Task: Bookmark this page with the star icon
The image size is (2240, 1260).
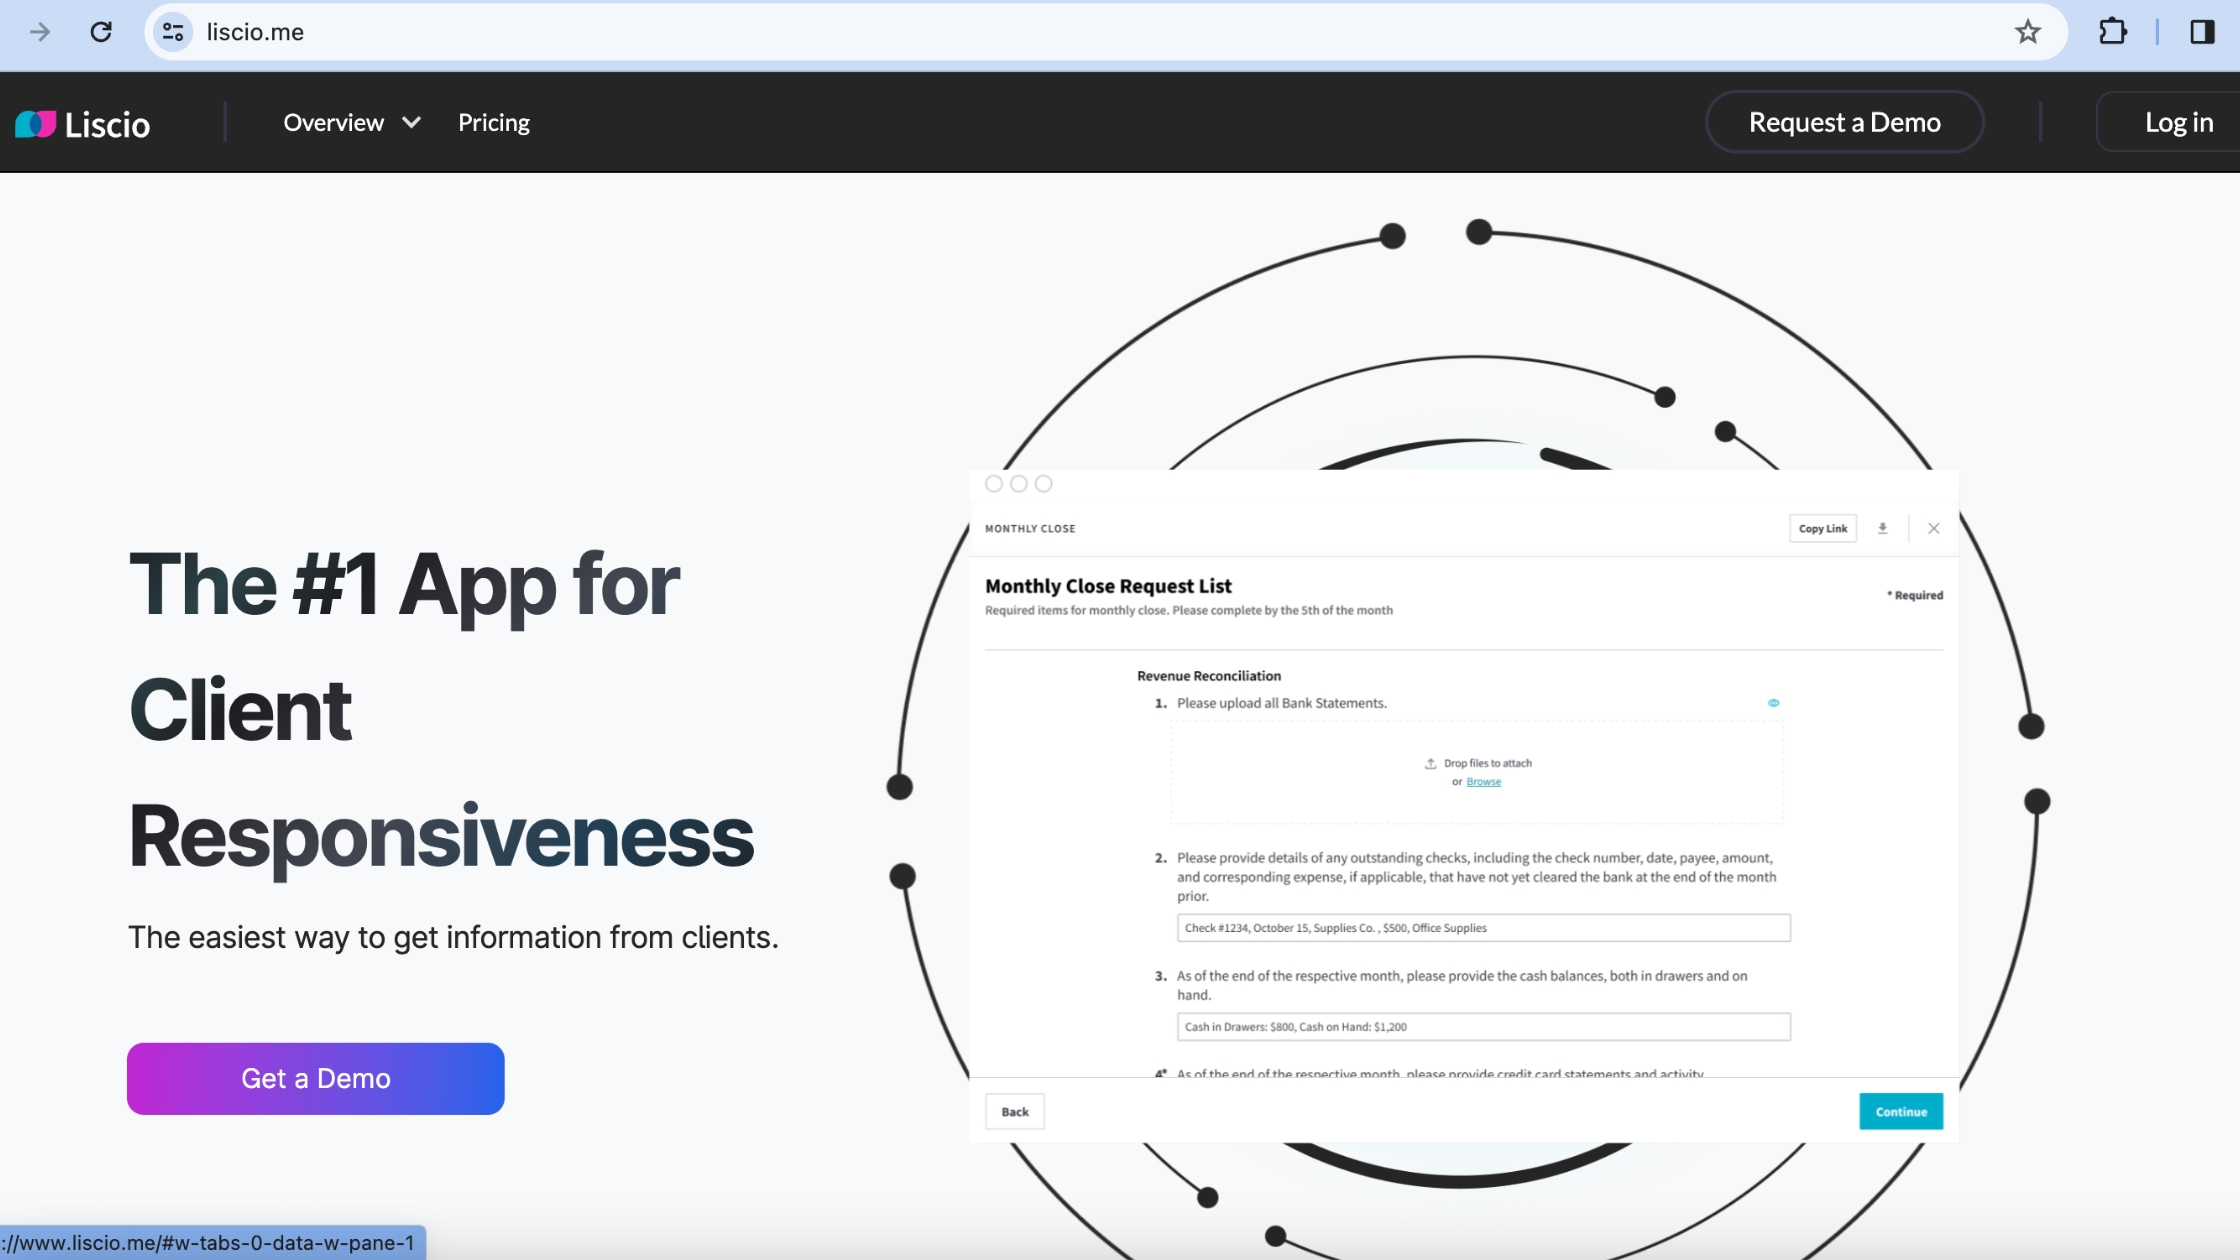Action: pos(2027,32)
